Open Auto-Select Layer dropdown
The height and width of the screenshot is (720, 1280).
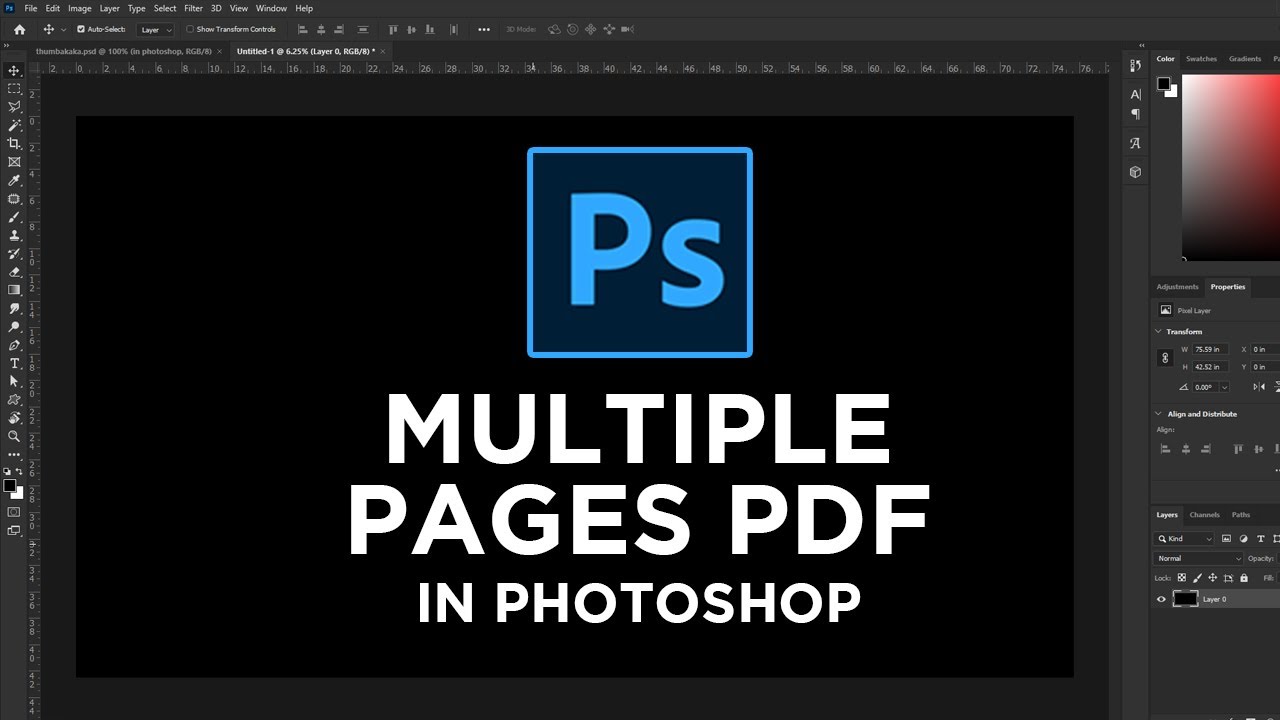pyautogui.click(x=155, y=30)
